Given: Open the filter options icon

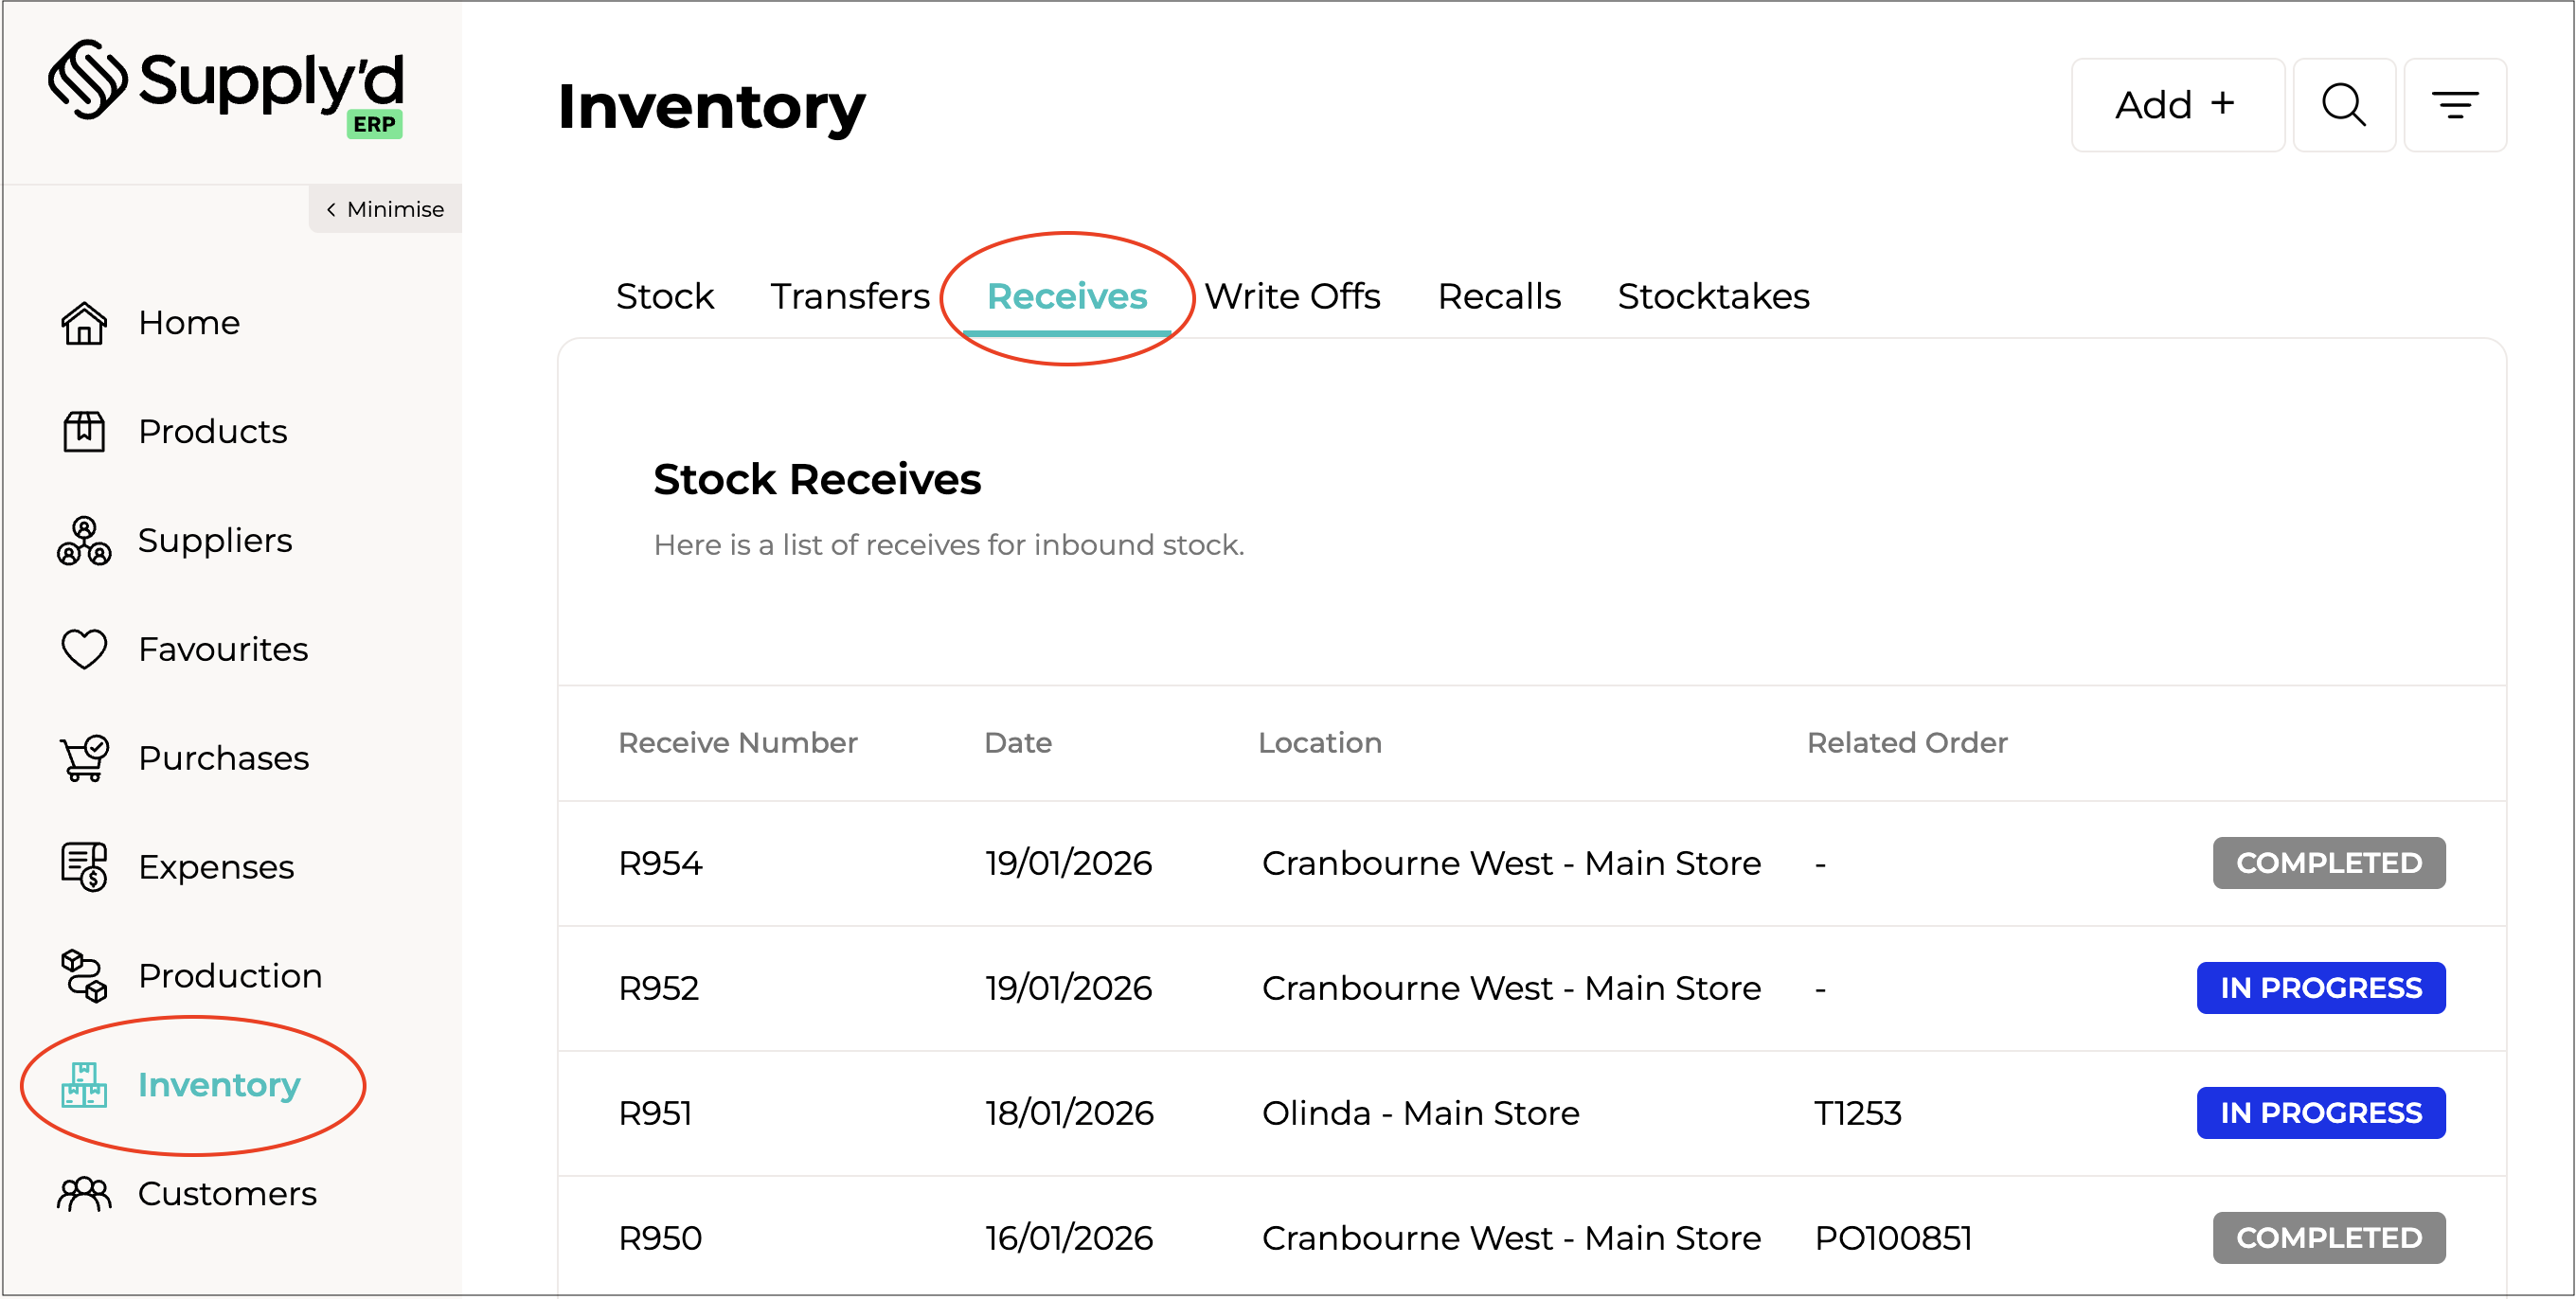Looking at the screenshot, I should point(2454,105).
